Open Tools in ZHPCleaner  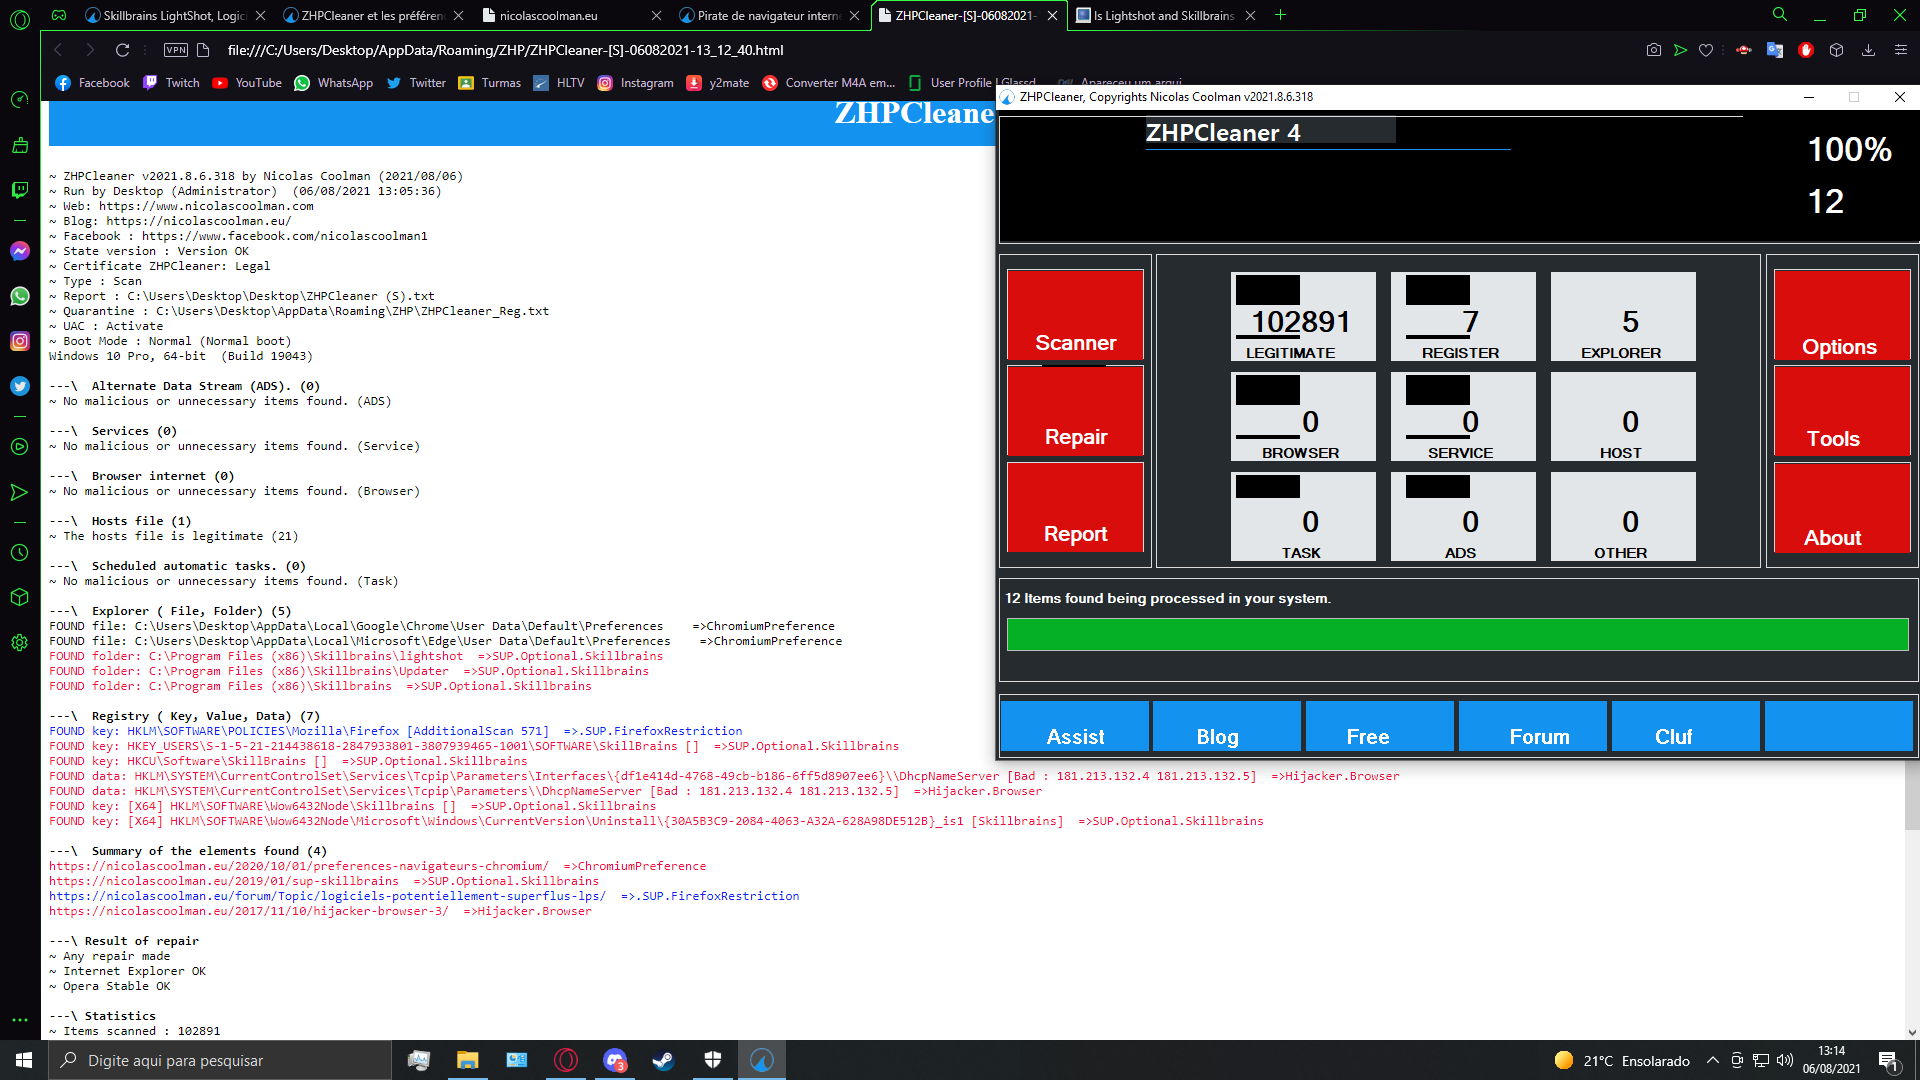coord(1842,411)
